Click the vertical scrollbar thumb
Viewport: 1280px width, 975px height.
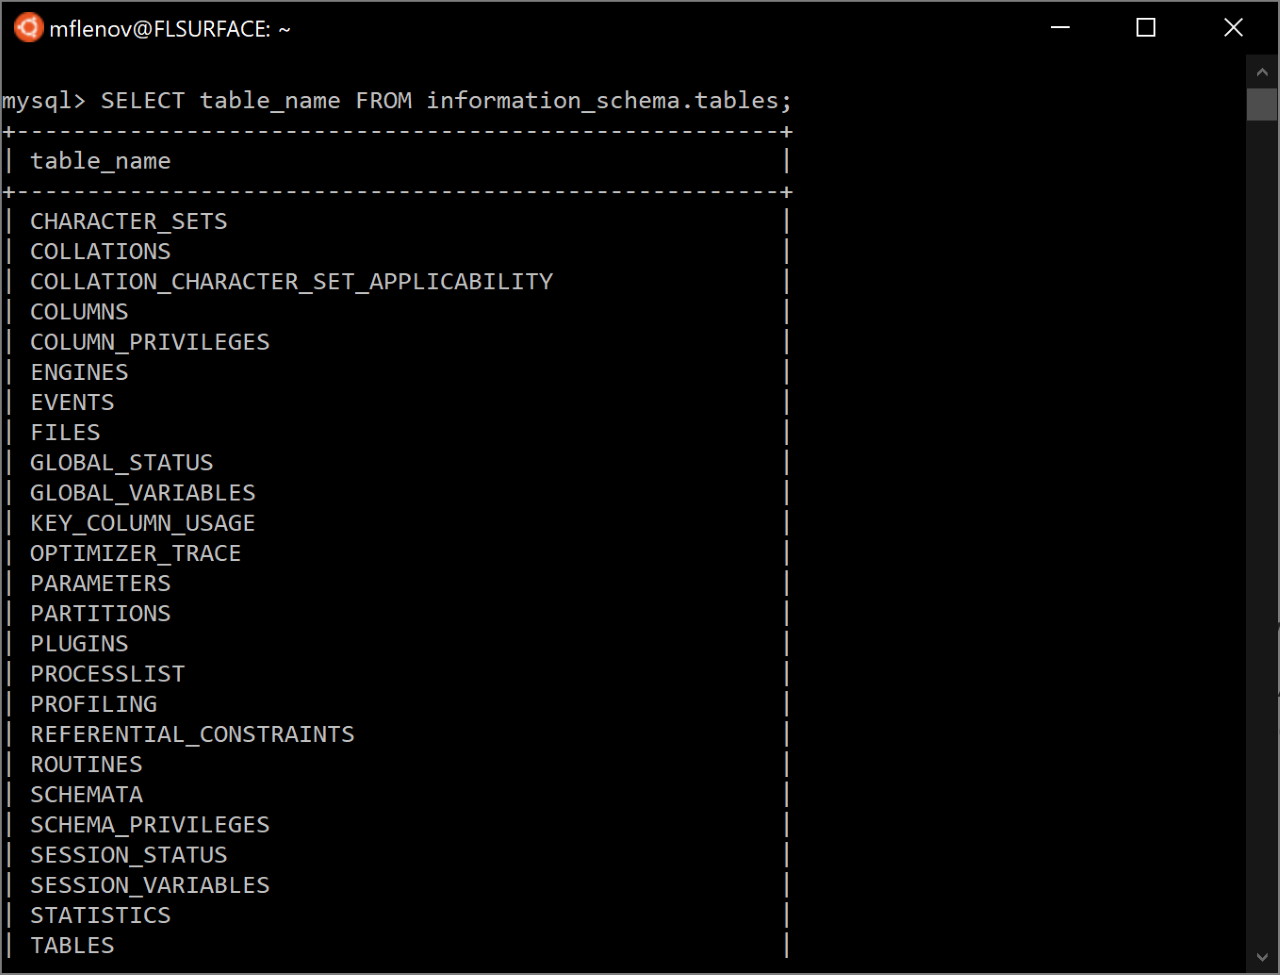coord(1262,104)
